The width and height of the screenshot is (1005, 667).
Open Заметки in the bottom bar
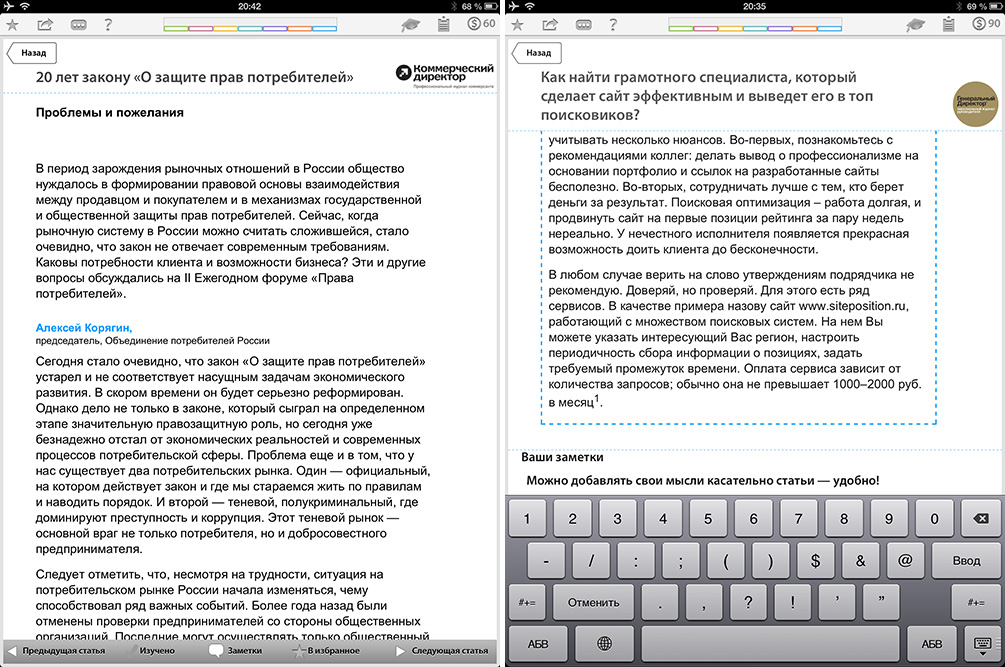click(235, 651)
